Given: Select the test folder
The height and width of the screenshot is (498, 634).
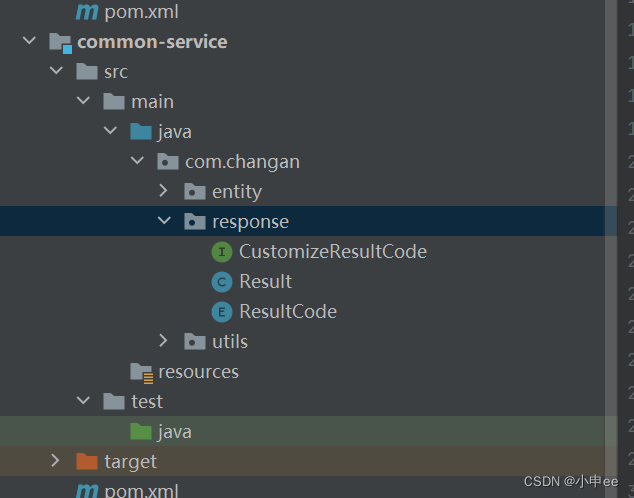Looking at the screenshot, I should (146, 401).
